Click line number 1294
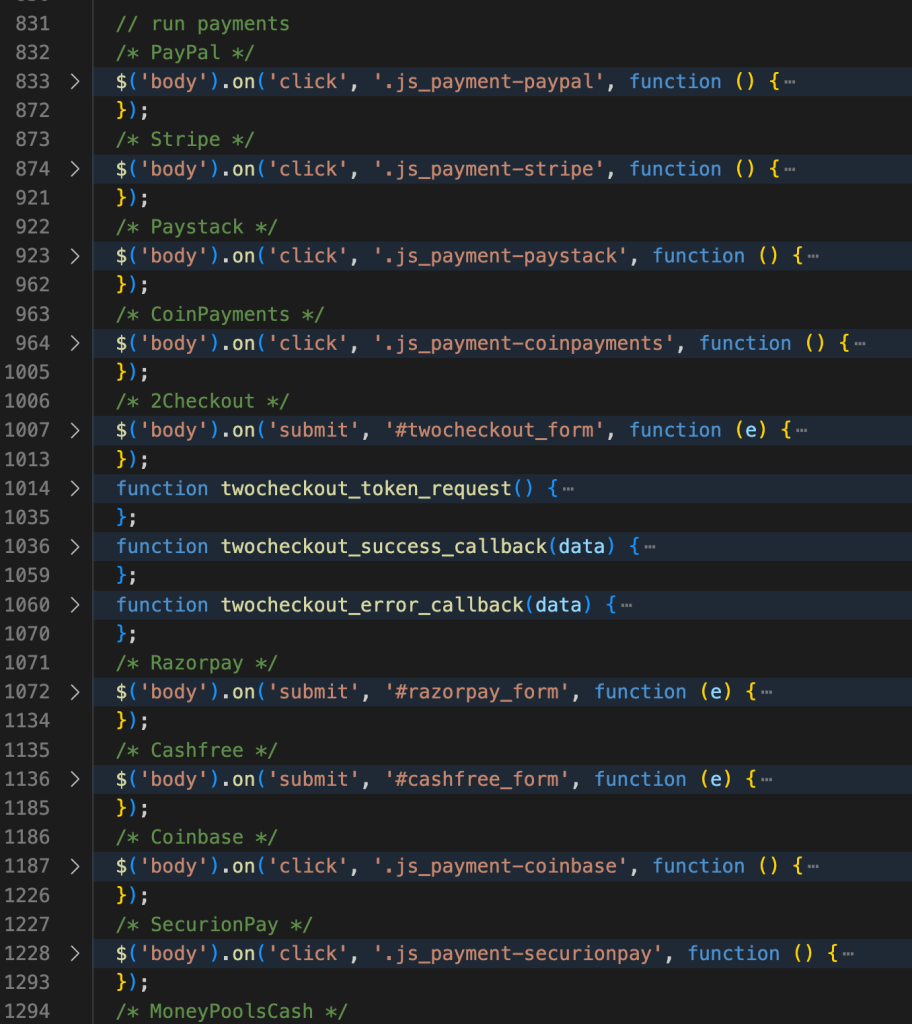912x1024 pixels. pyautogui.click(x=27, y=1012)
